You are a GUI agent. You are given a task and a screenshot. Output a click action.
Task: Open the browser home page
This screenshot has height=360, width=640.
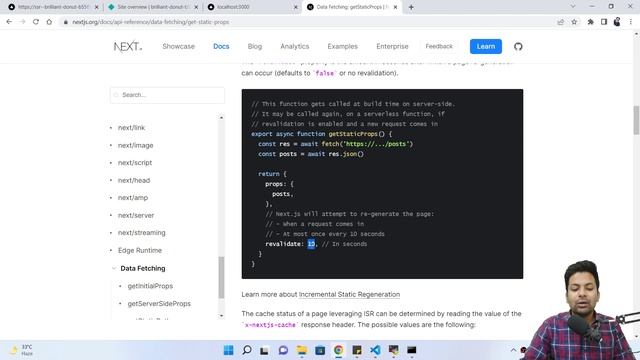click(49, 22)
